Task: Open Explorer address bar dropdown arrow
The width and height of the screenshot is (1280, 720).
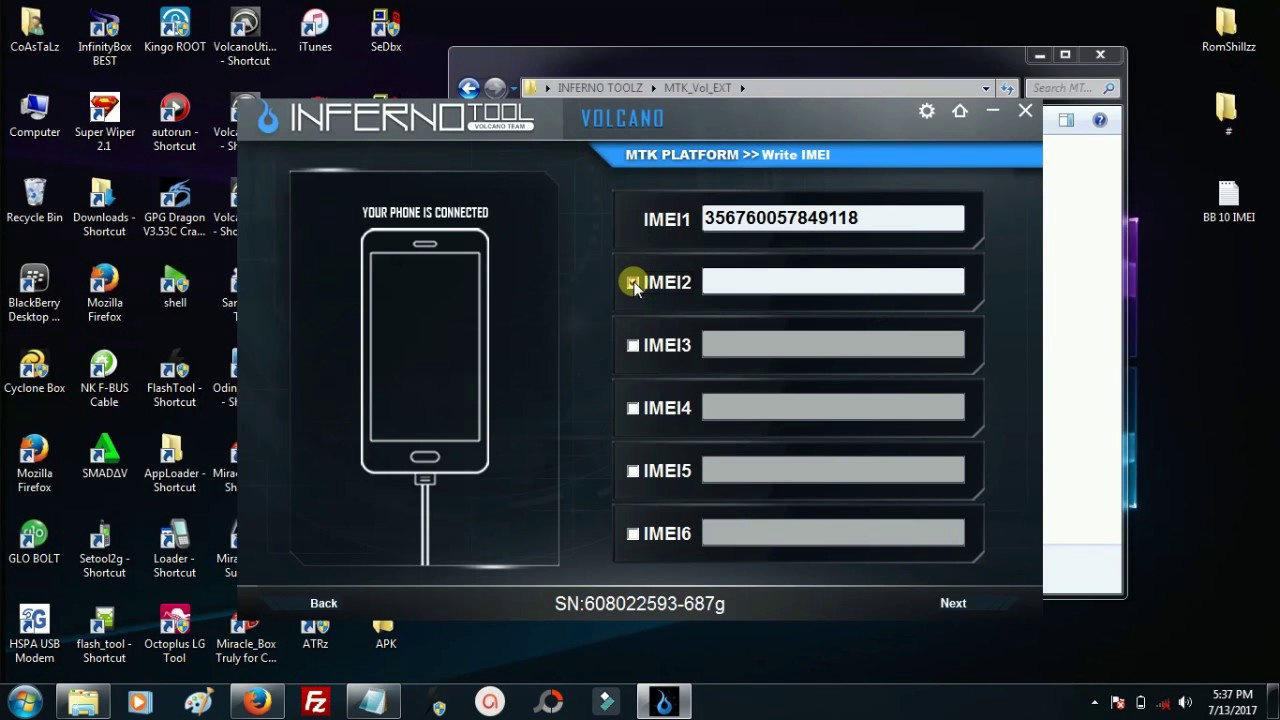Action: [986, 88]
